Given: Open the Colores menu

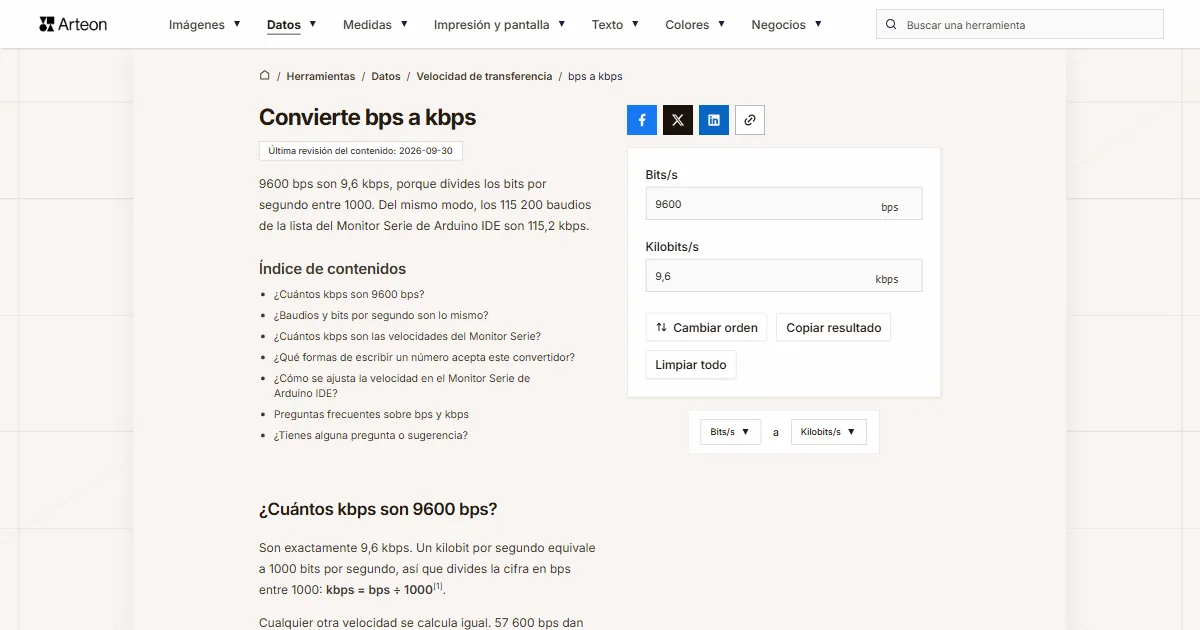Looking at the screenshot, I should 696,25.
